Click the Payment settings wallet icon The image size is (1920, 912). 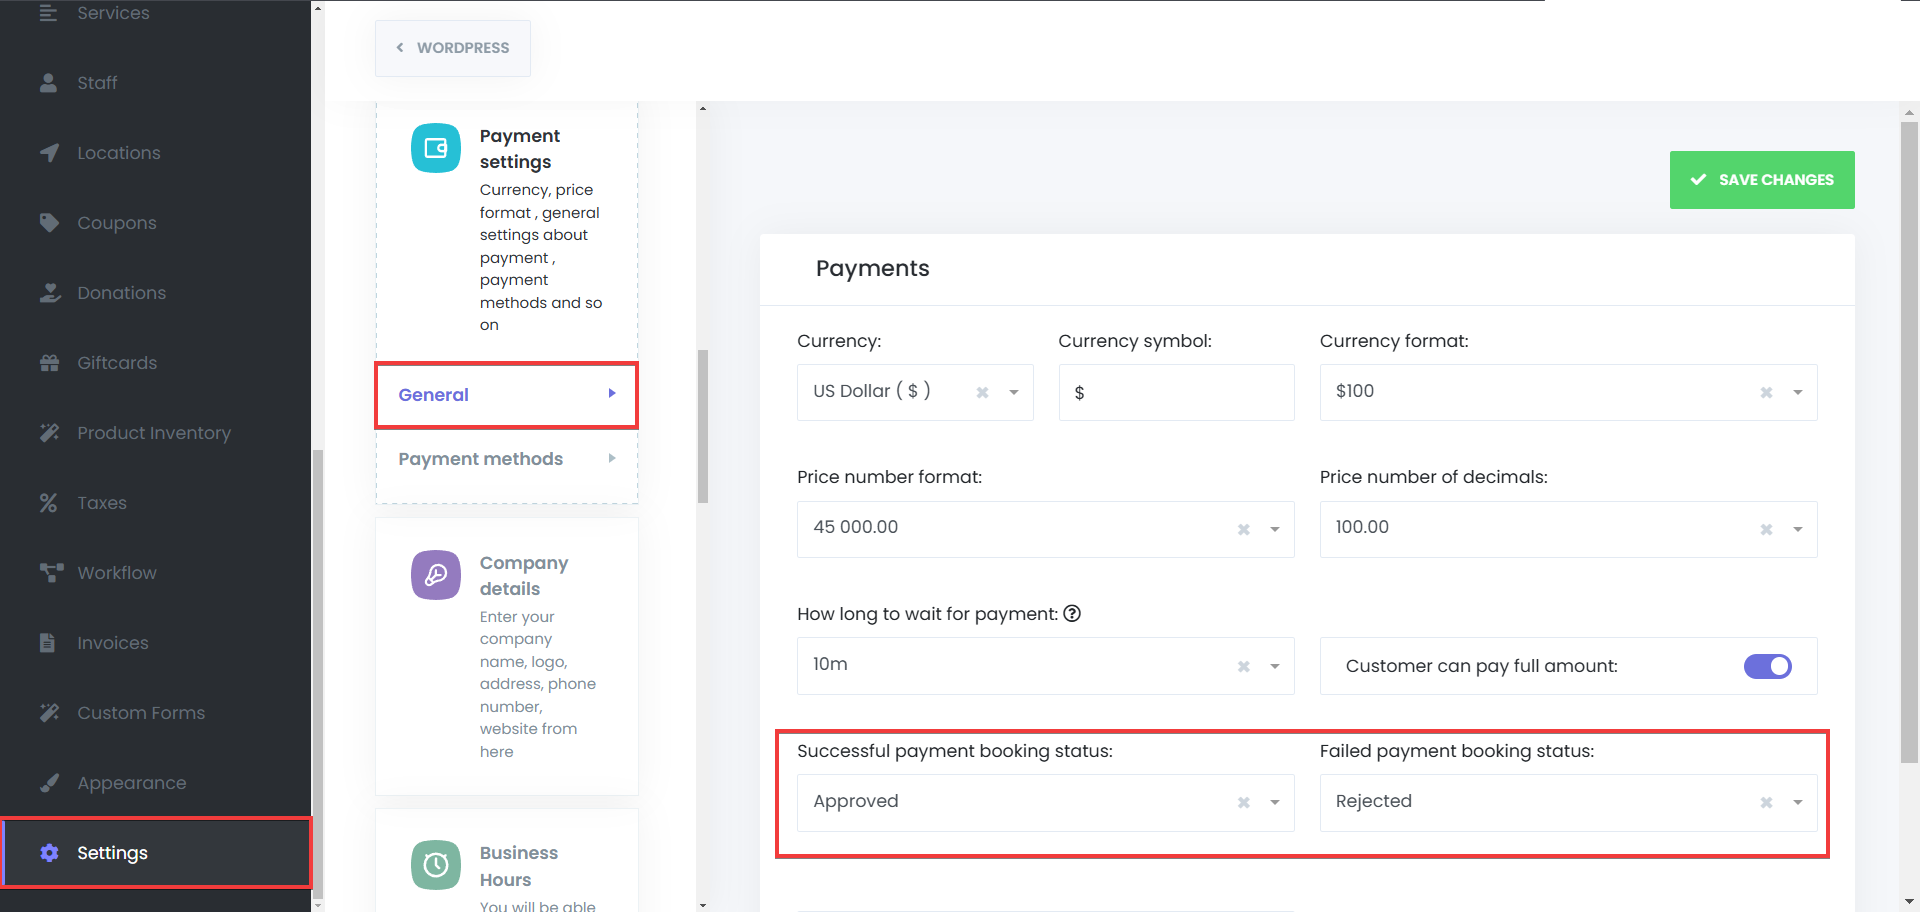coord(436,148)
